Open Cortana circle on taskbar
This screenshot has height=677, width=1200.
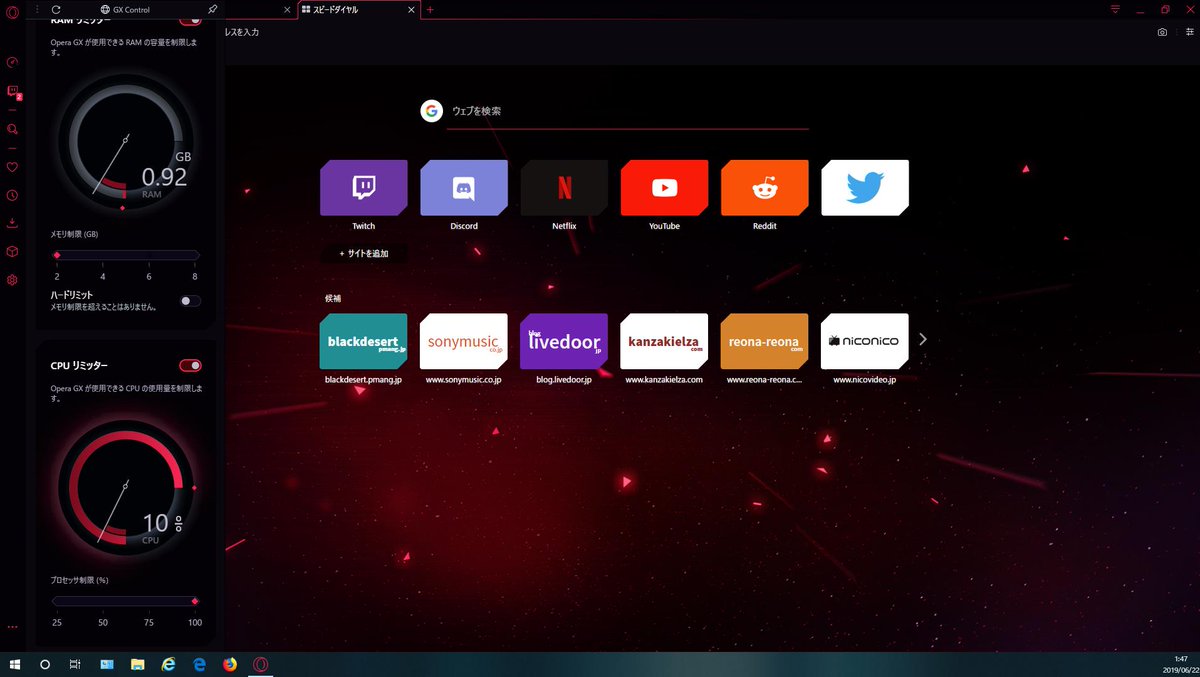(x=45, y=664)
